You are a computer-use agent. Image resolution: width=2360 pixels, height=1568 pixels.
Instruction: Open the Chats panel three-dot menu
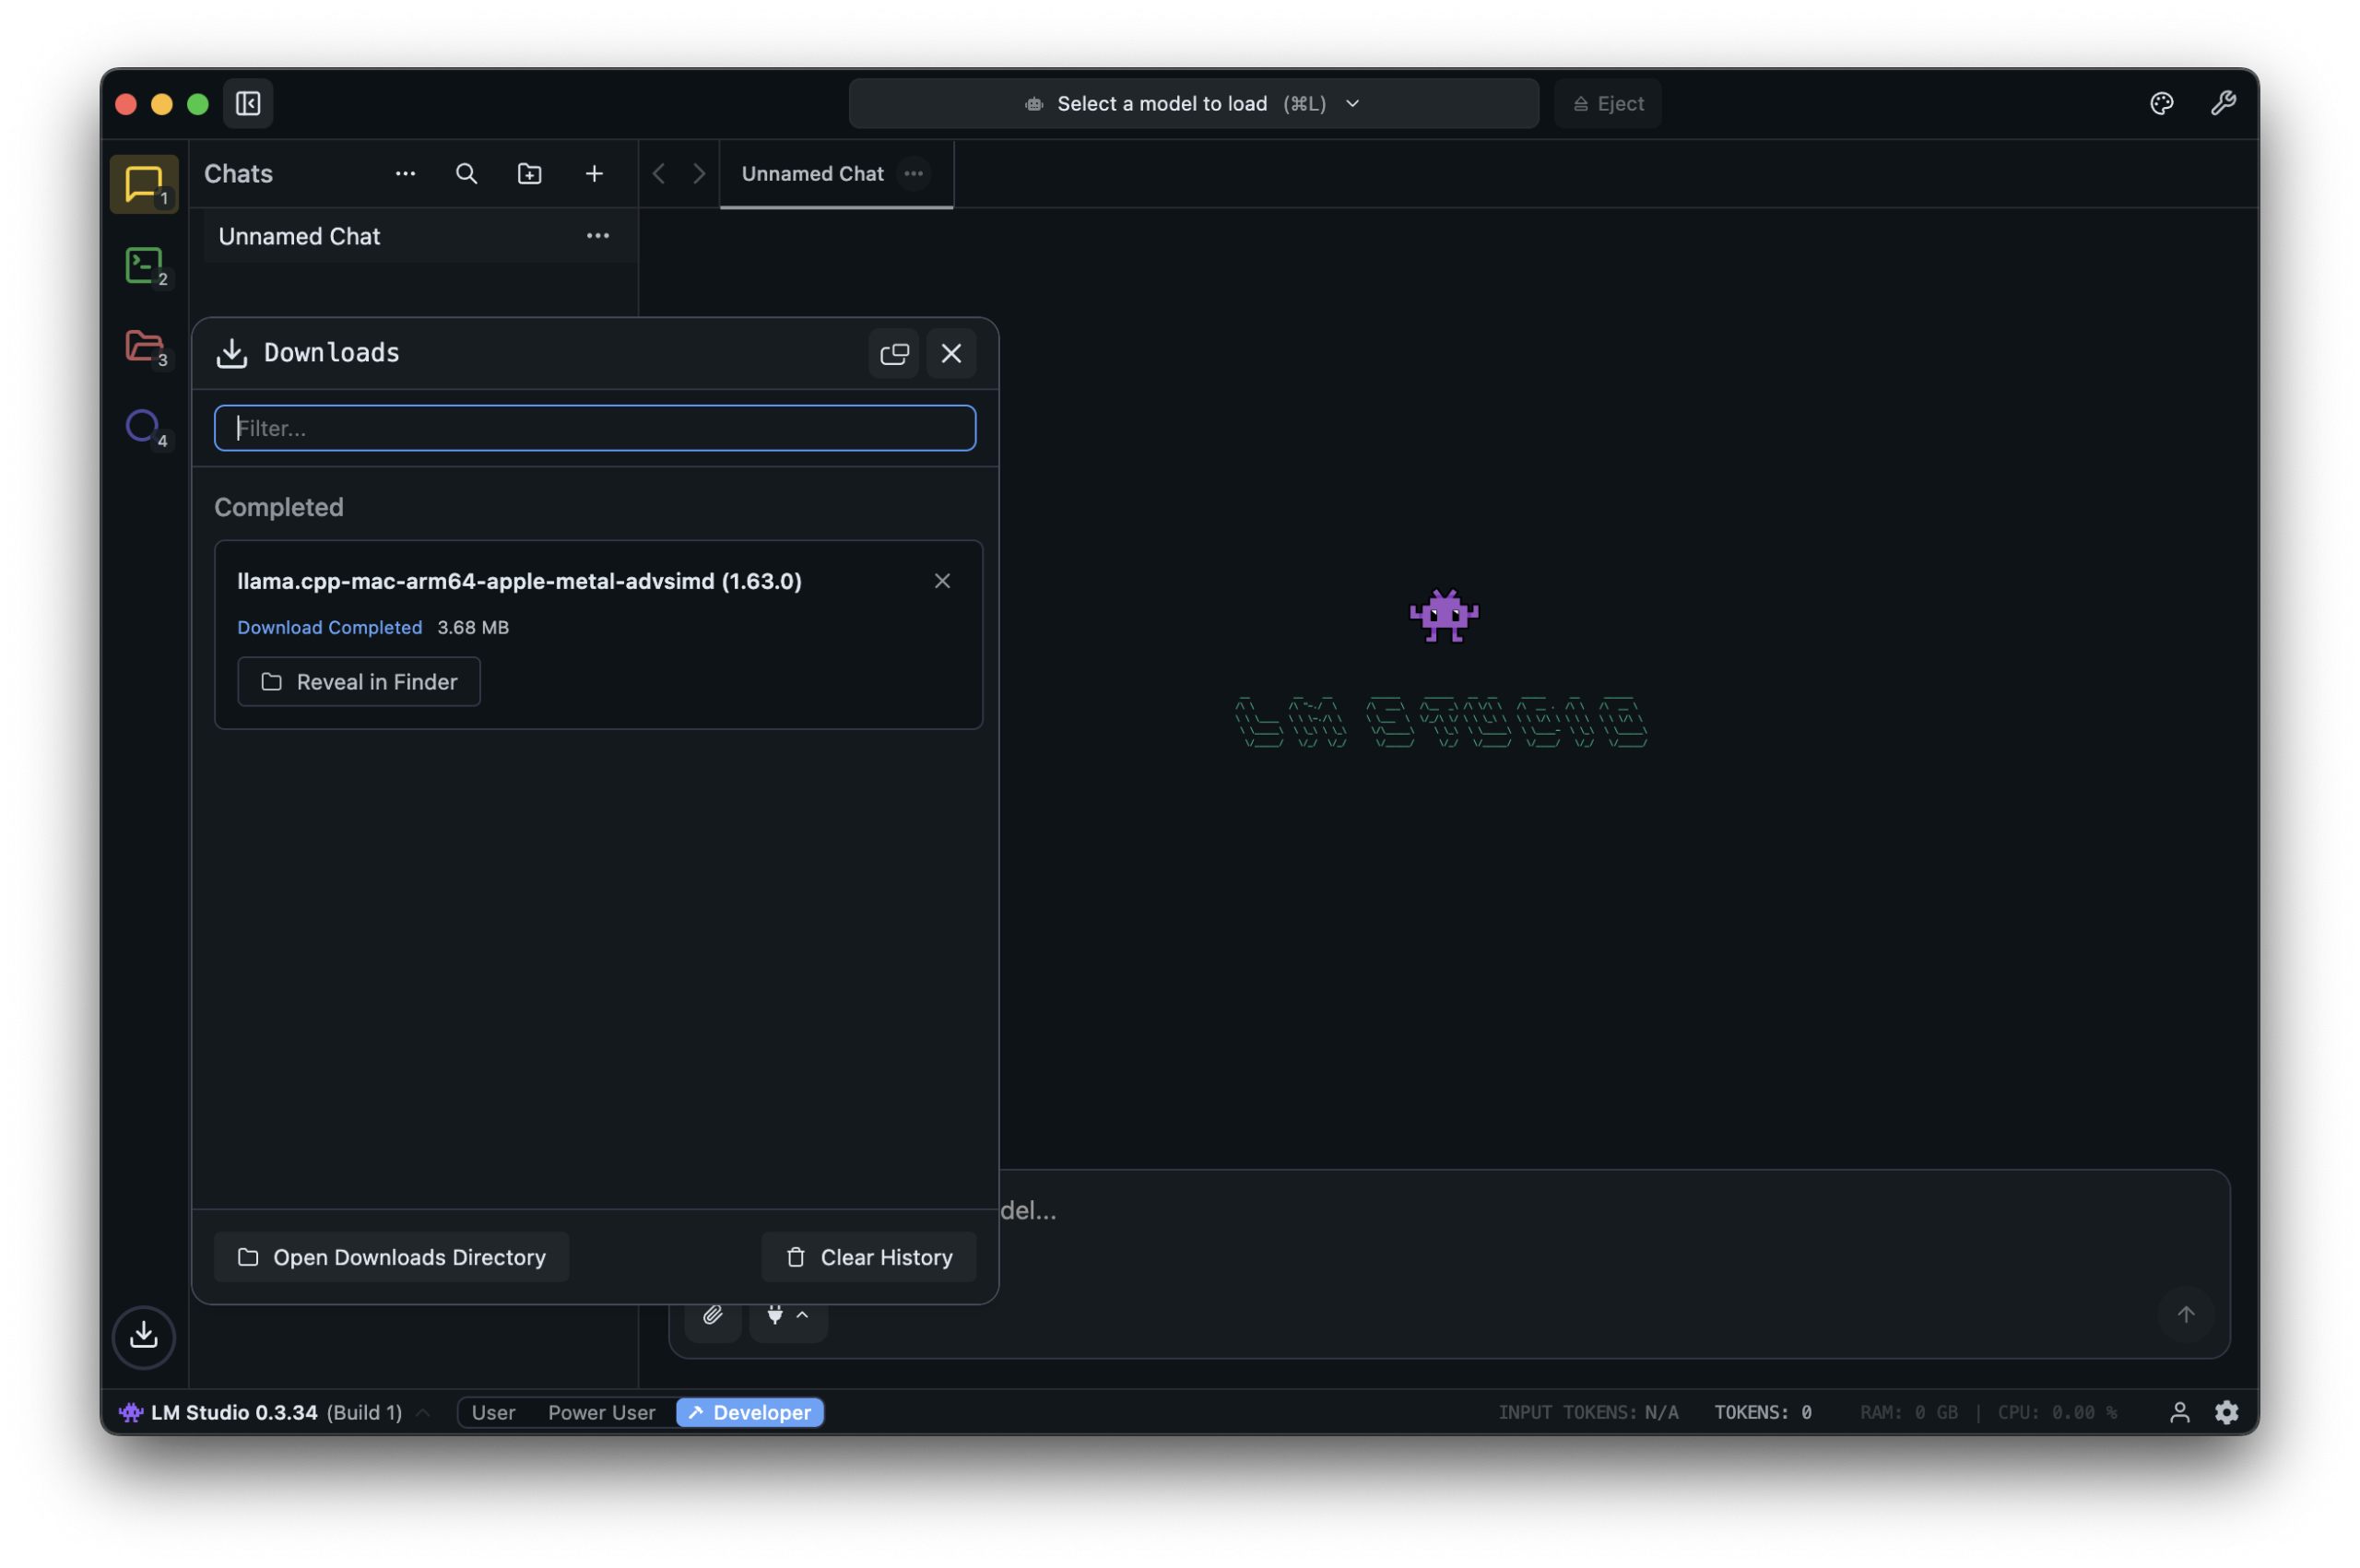405,174
